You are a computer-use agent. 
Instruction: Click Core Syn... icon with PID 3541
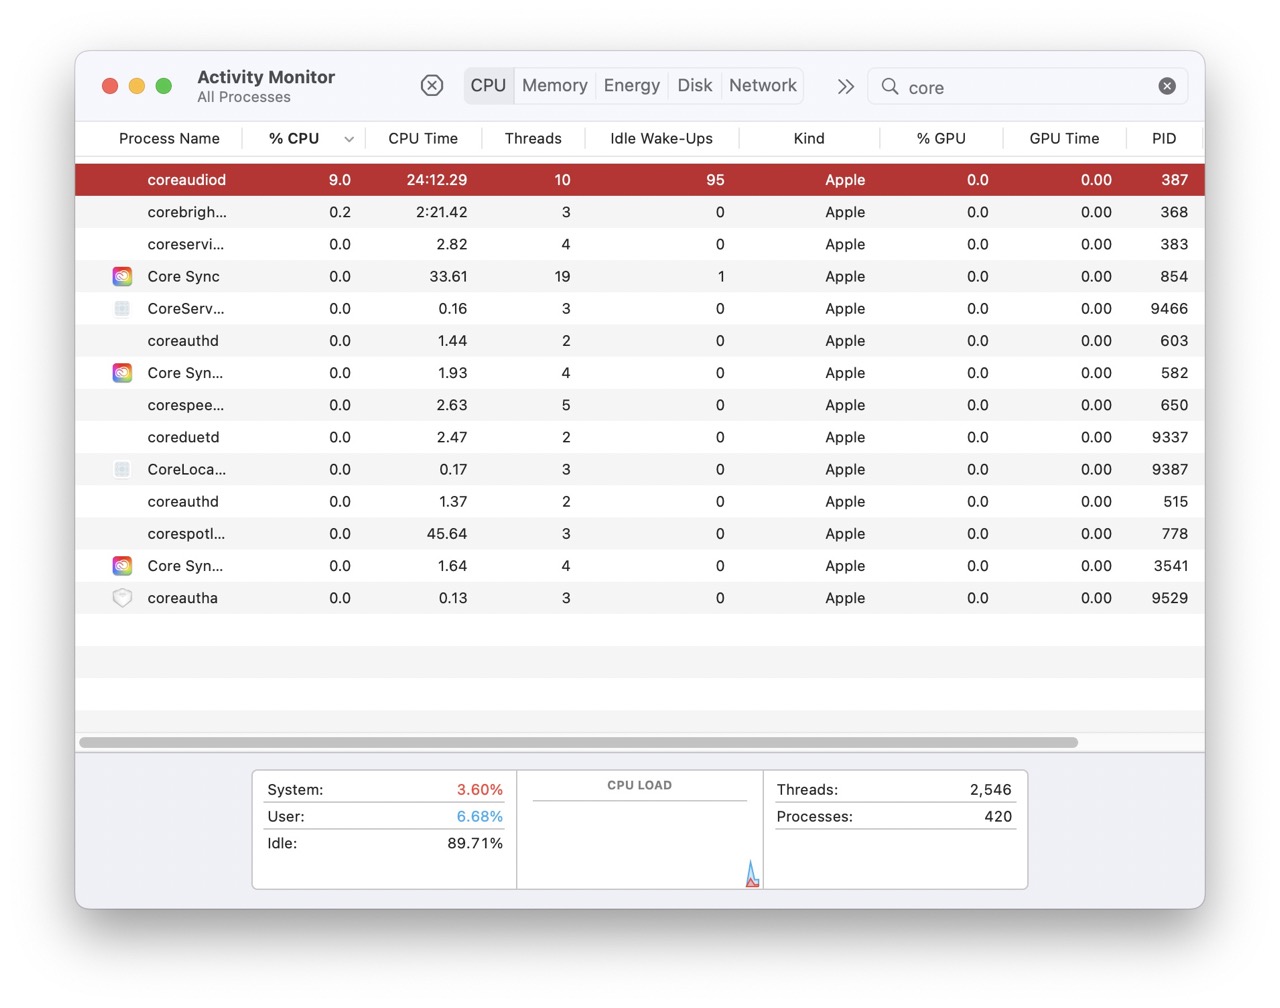(122, 566)
